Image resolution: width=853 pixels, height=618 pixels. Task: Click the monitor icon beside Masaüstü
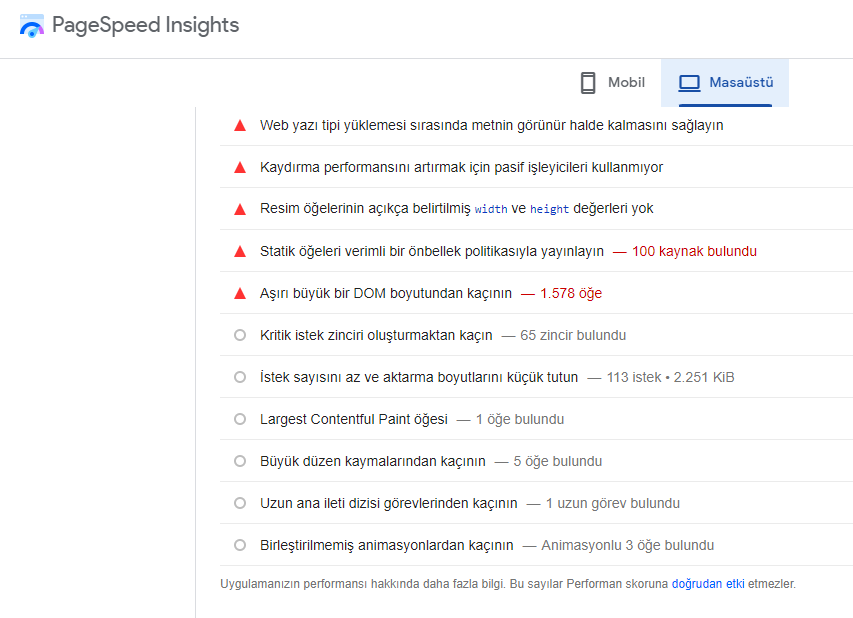(x=688, y=83)
